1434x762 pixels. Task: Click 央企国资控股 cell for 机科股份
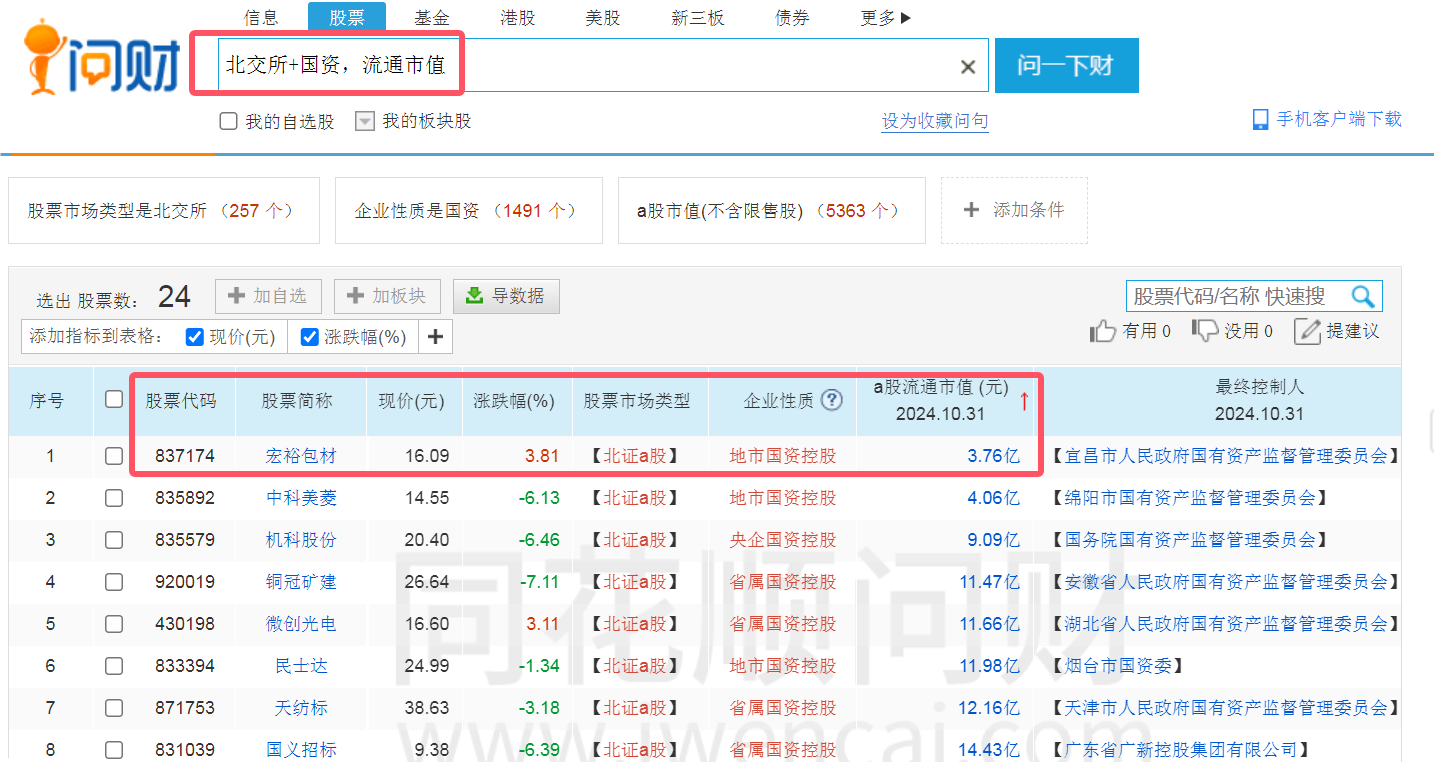tap(783, 540)
